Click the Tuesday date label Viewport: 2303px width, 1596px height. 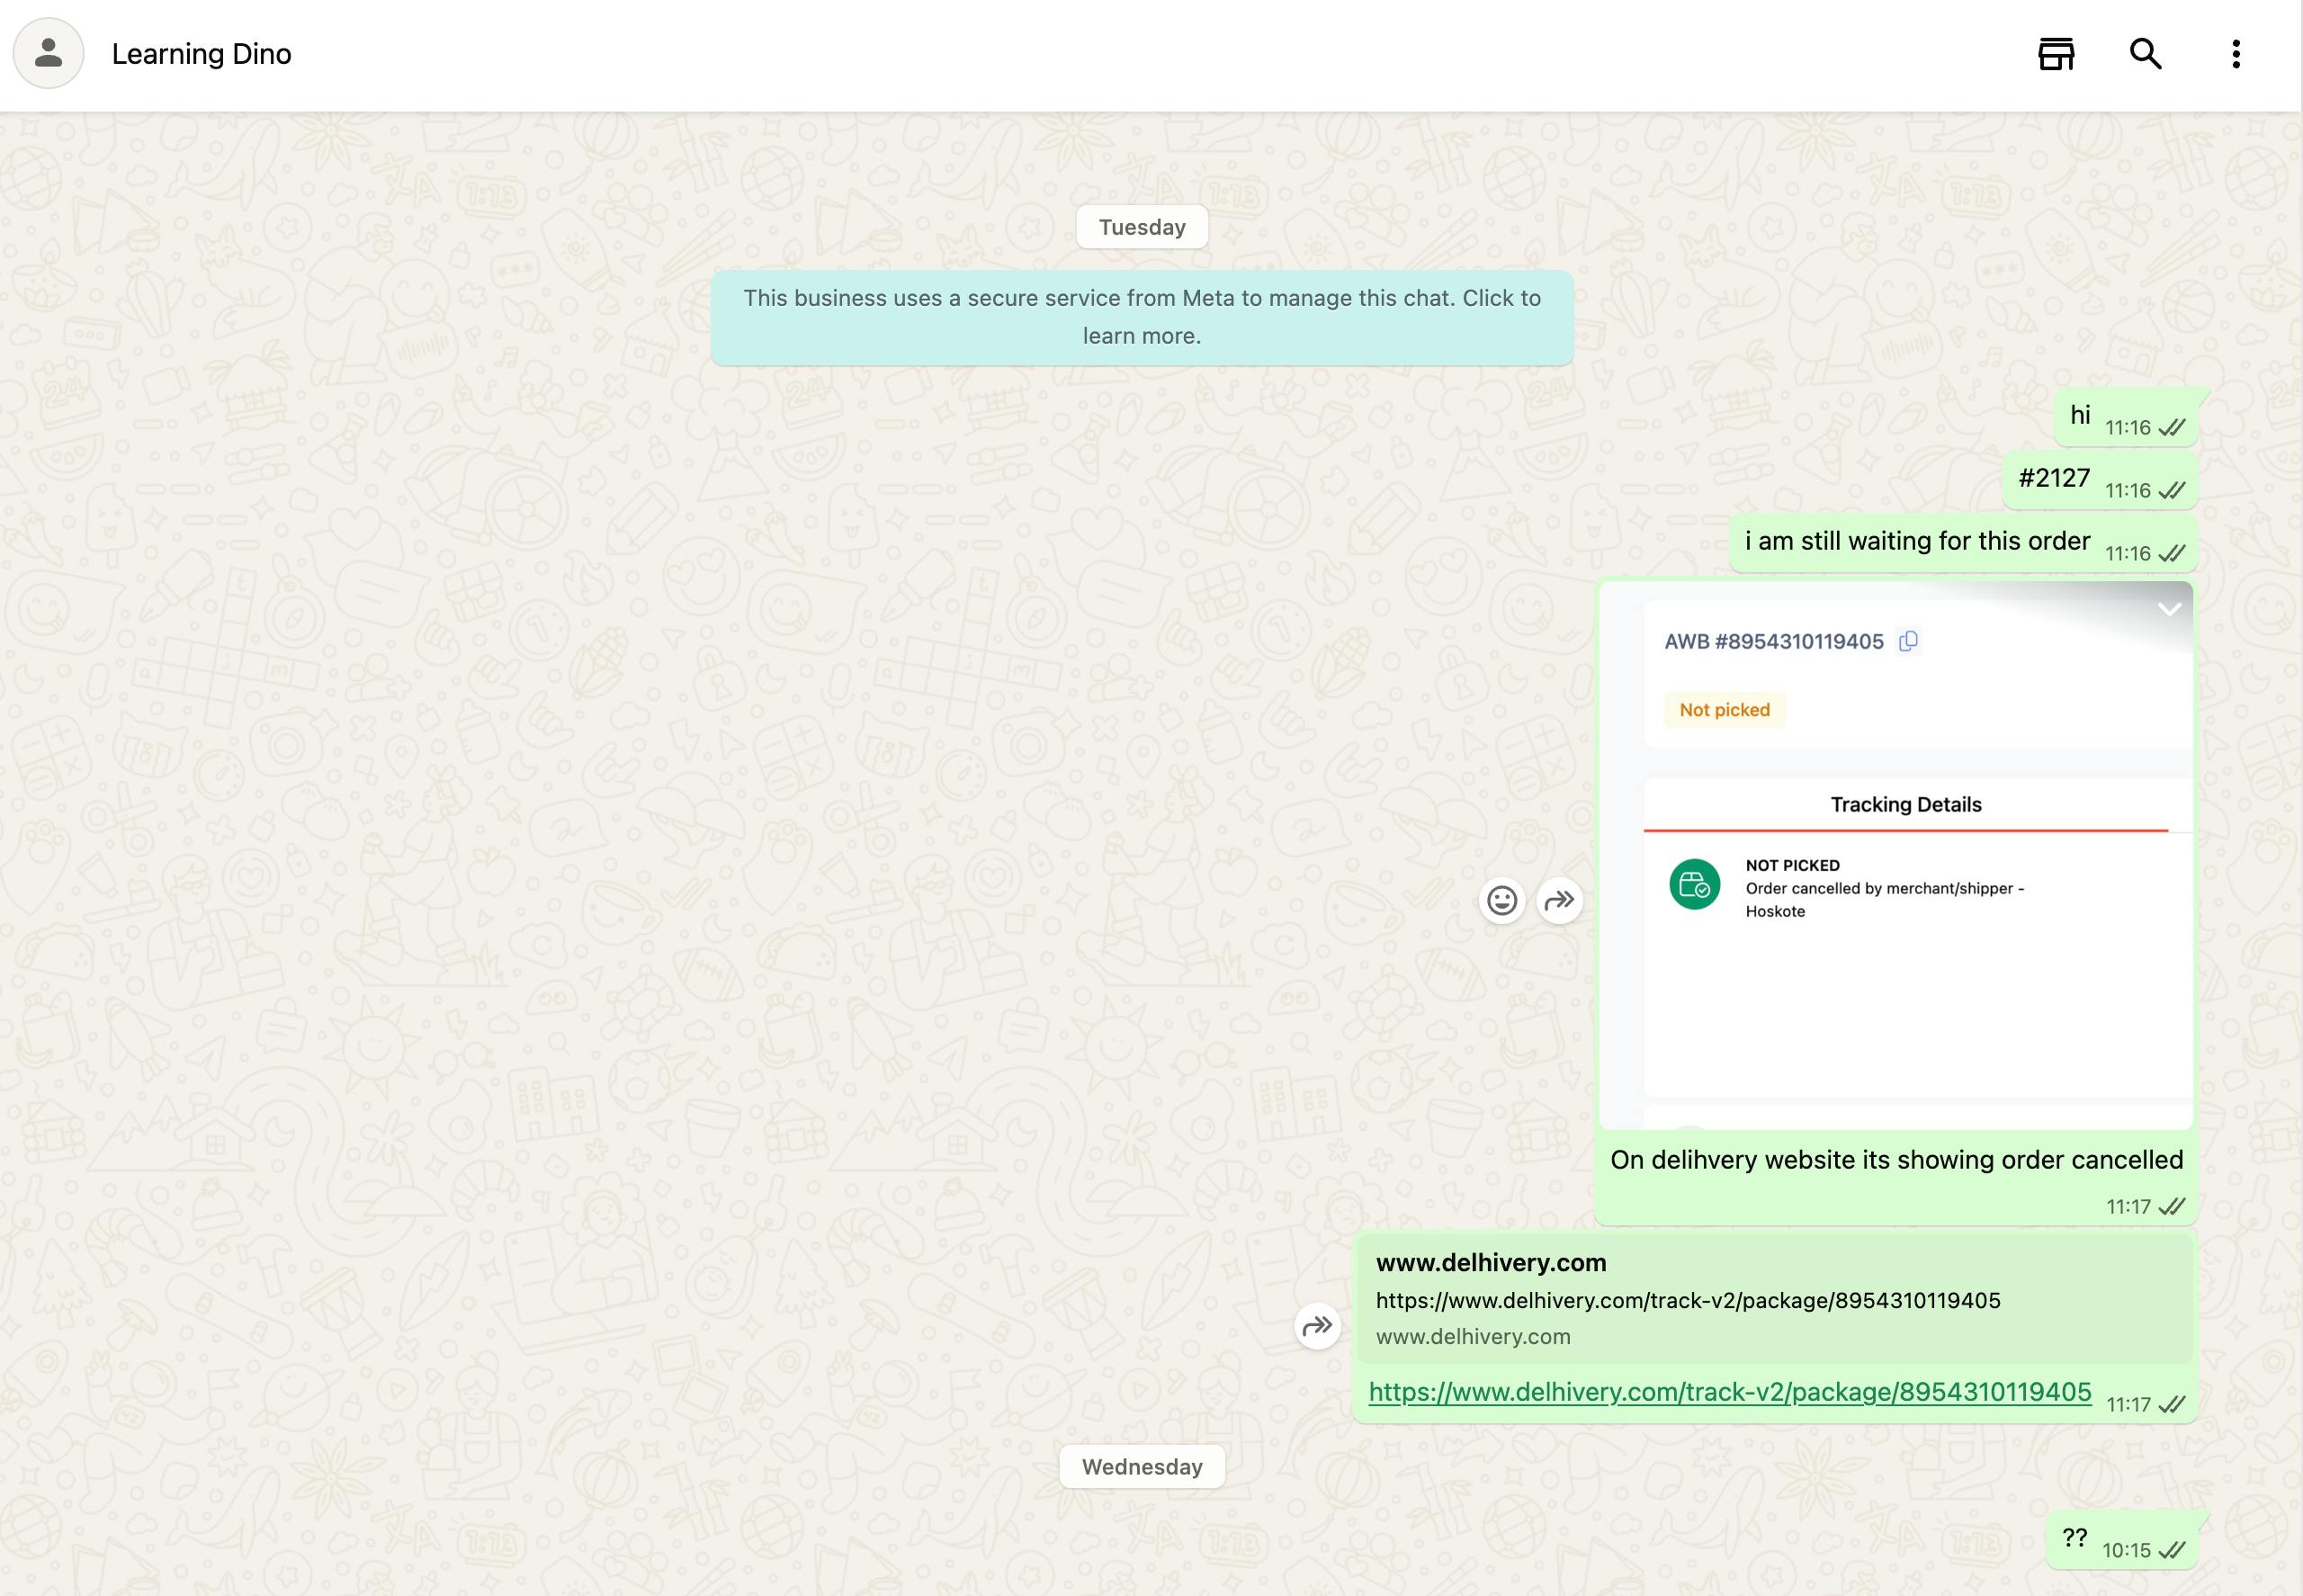click(1142, 227)
